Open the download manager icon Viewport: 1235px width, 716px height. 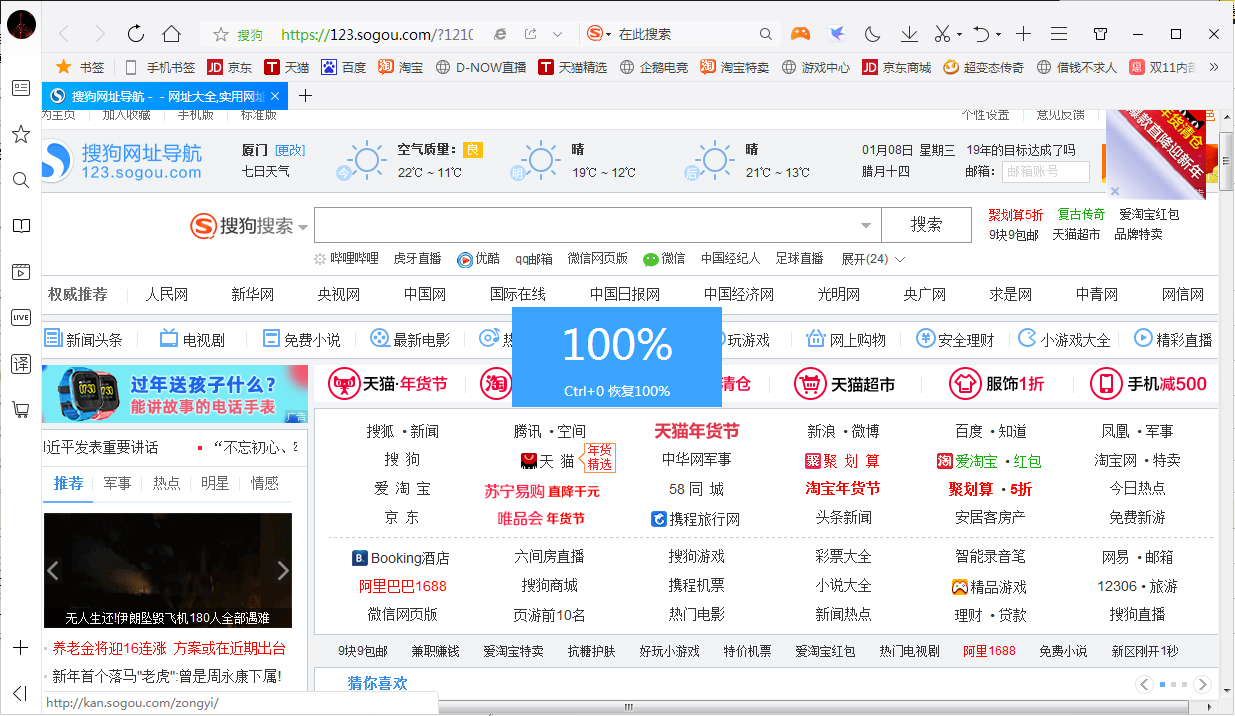pos(908,33)
